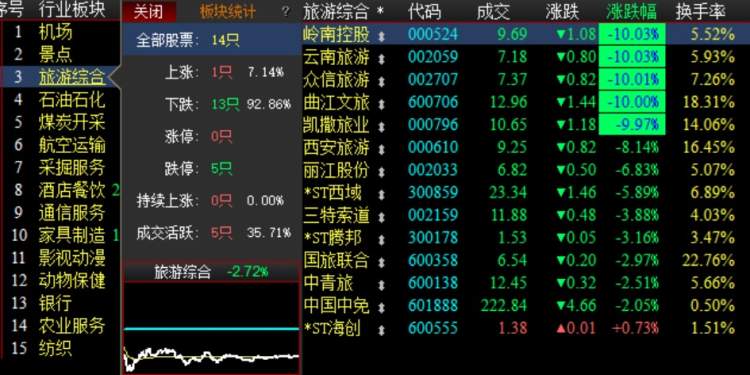Click the asterisk next to 旅游综合 header
The height and width of the screenshot is (375, 750).
coord(380,11)
